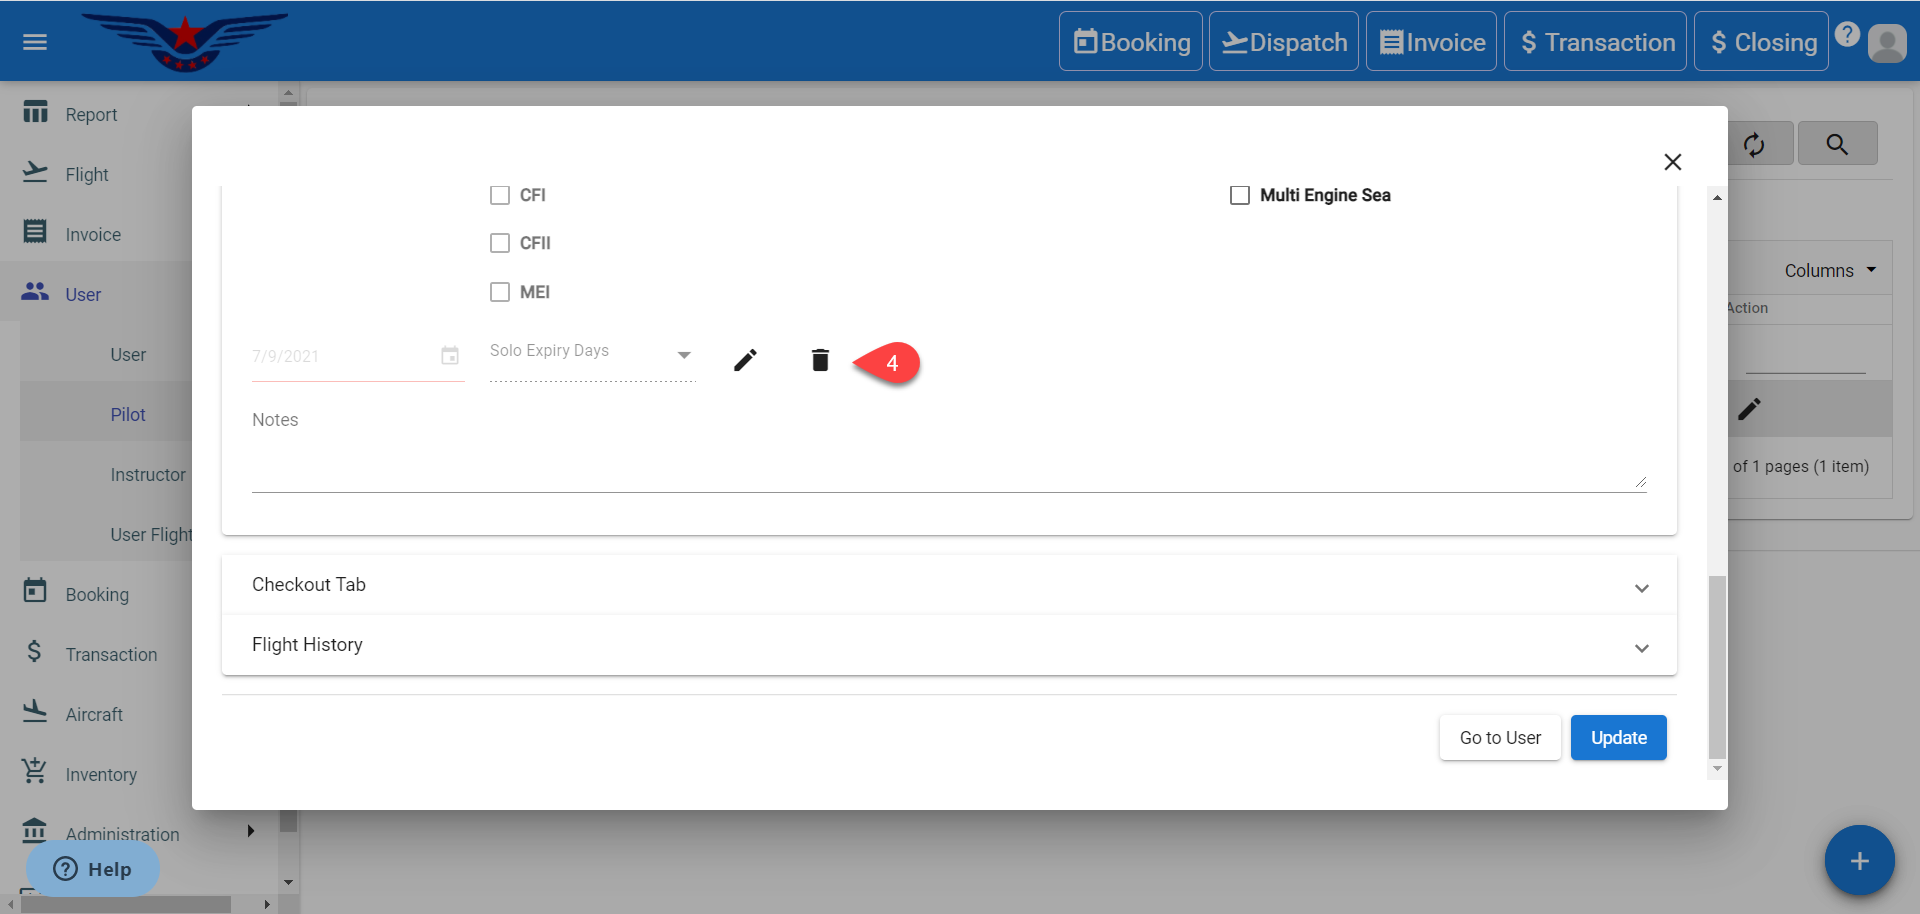Click the trash delete icon in the dialog
The image size is (1920, 914).
820,360
